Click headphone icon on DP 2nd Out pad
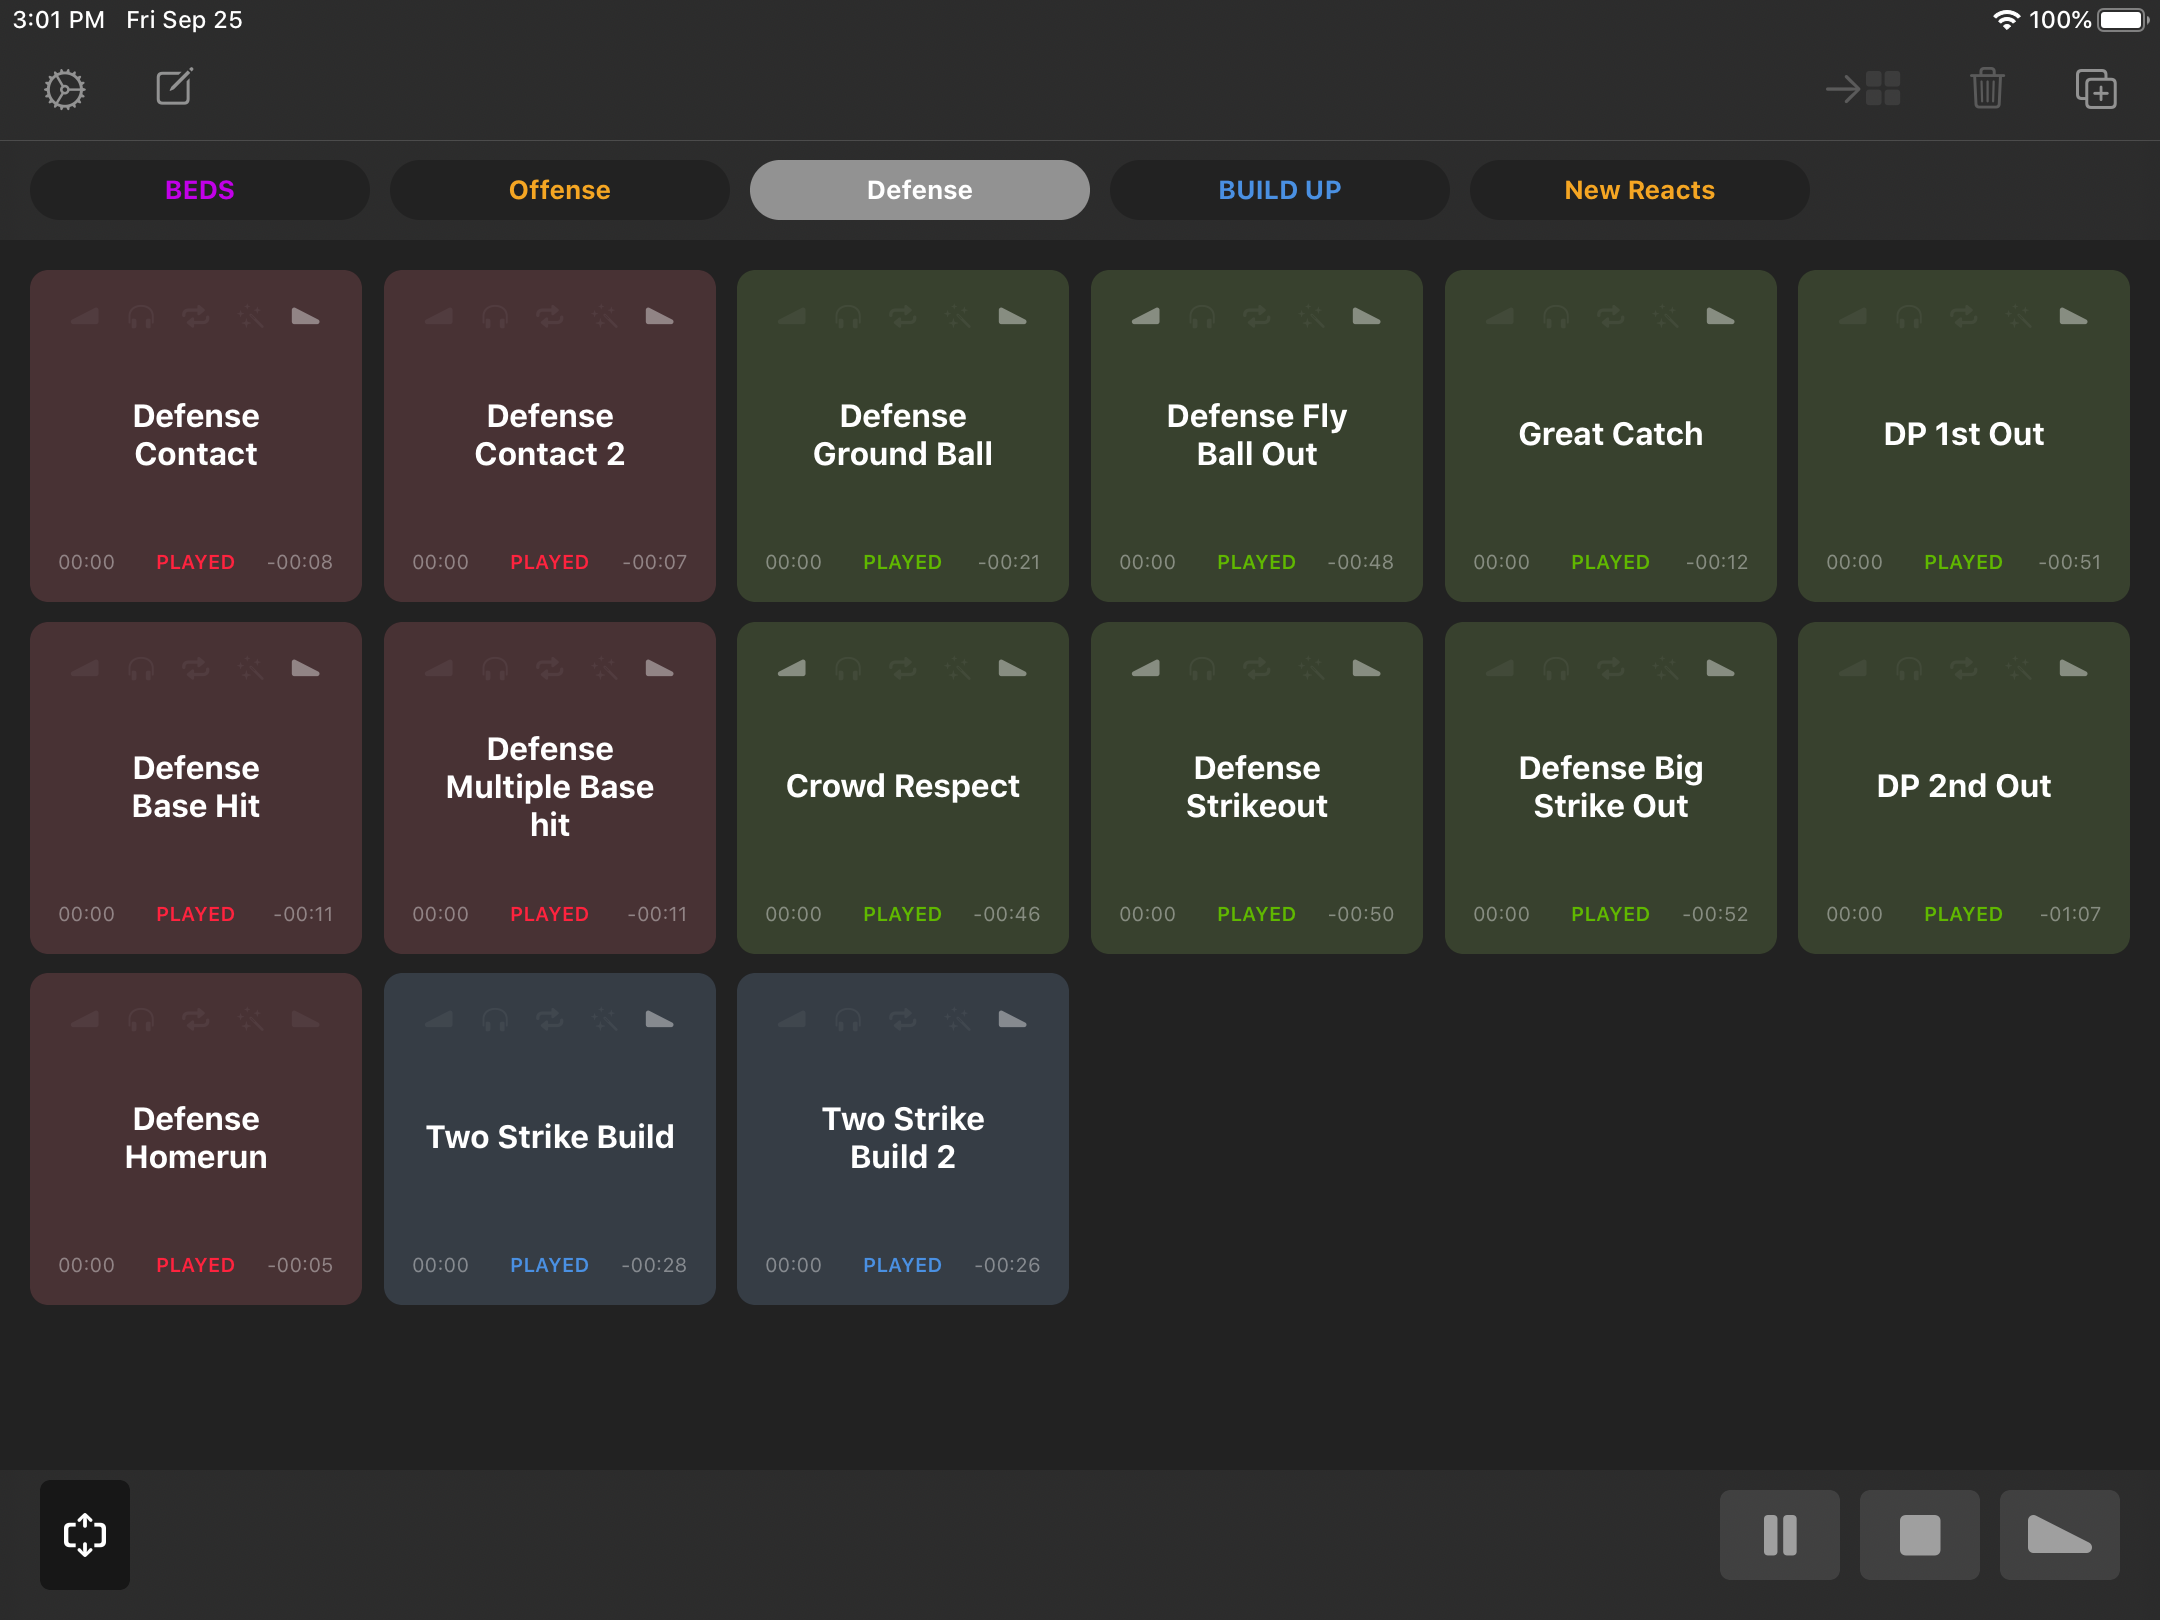Image resolution: width=2160 pixels, height=1620 pixels. click(1909, 668)
